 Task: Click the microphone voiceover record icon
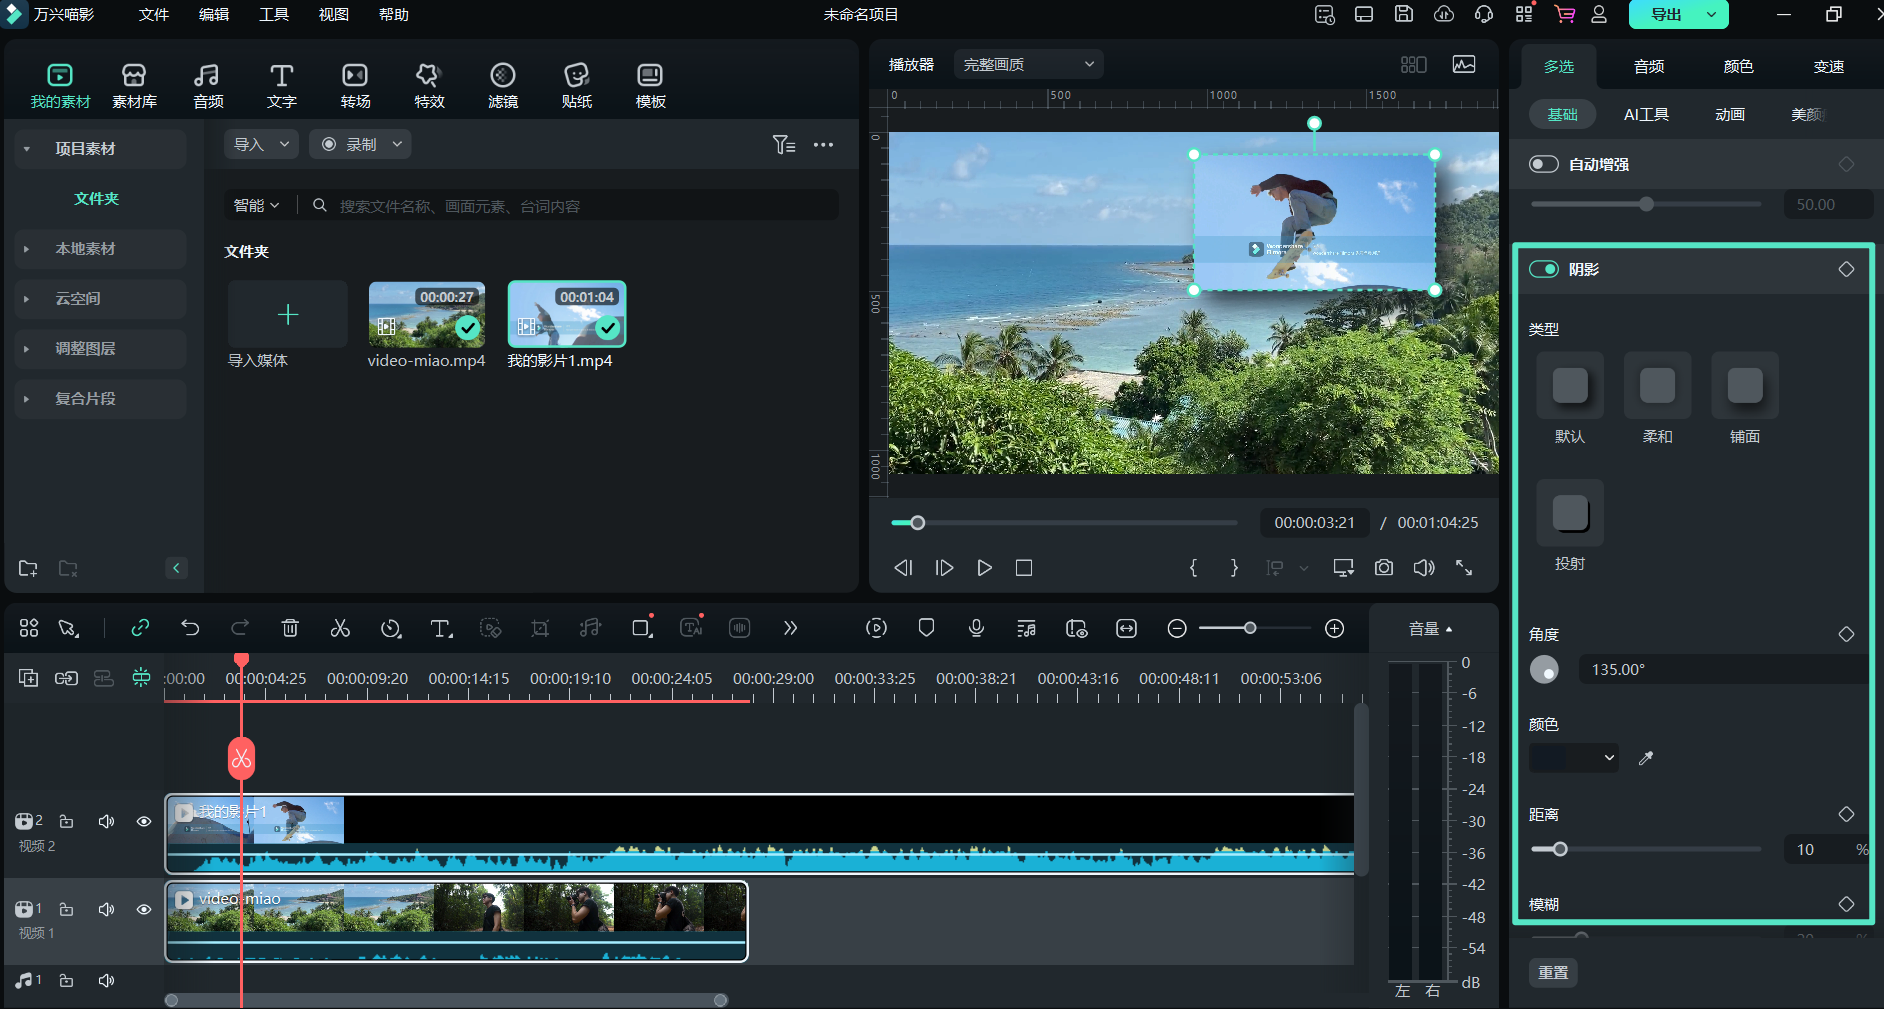point(976,628)
